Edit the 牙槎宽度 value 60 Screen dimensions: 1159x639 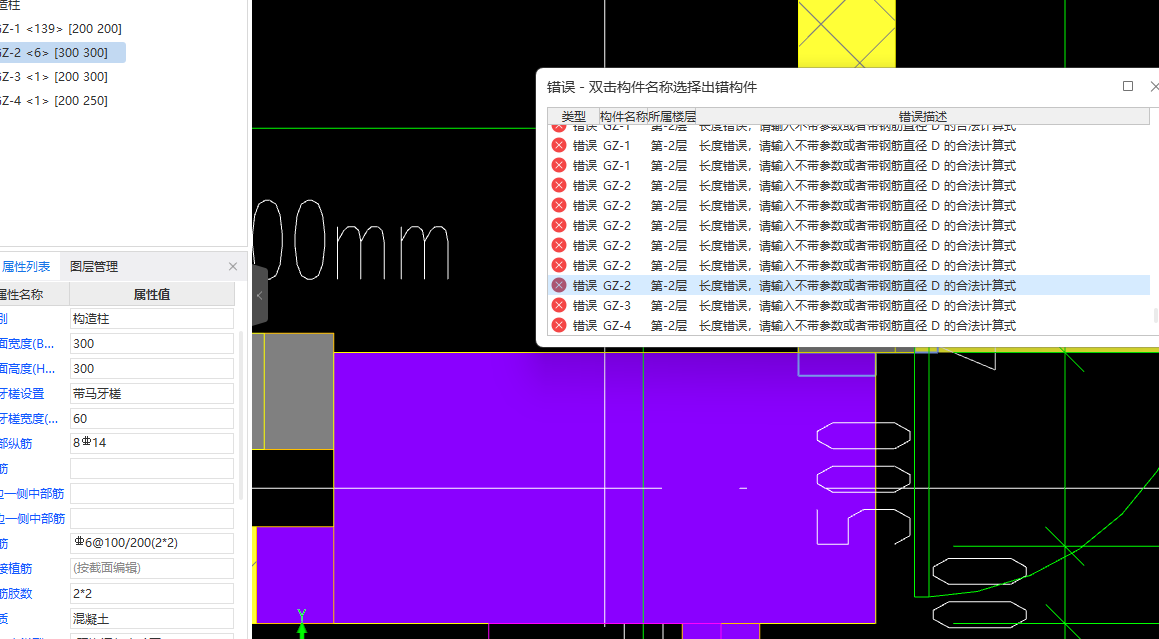pos(152,419)
